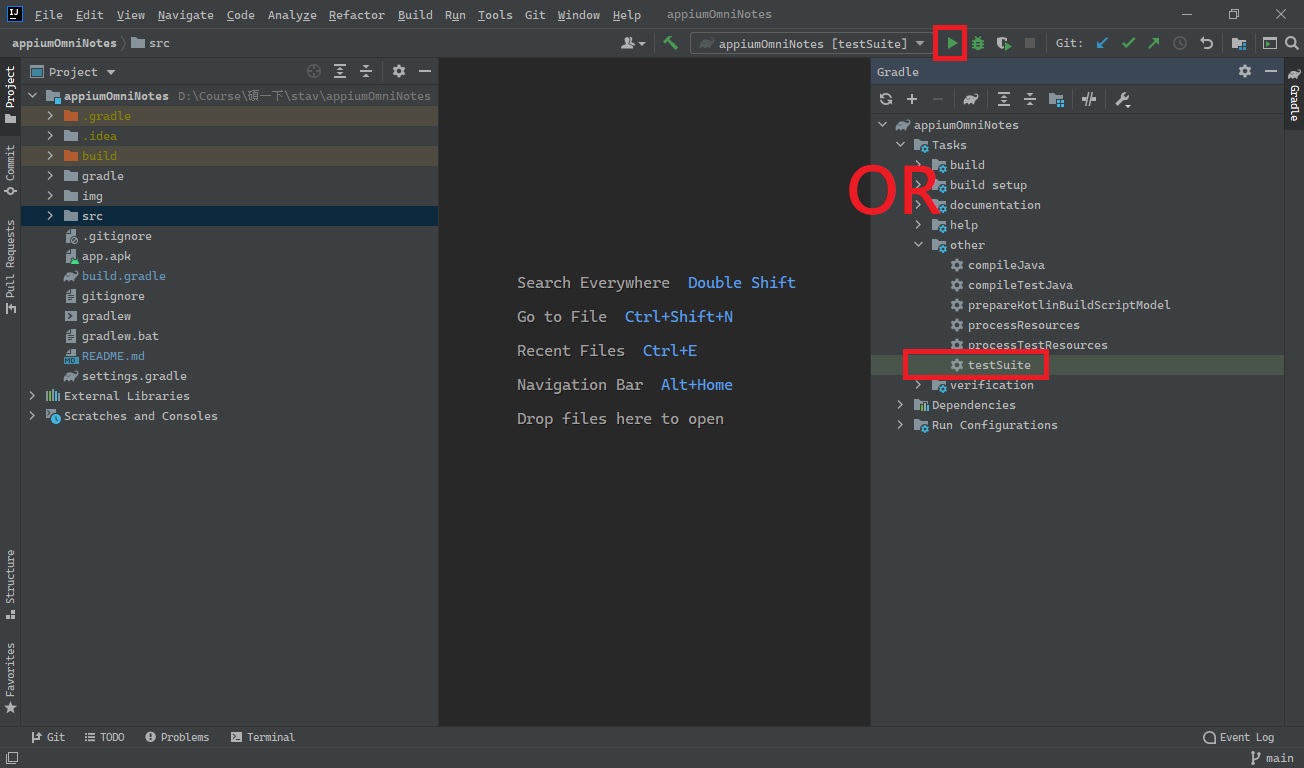Viewport: 1304px width, 768px height.
Task: Expand Run Configurations in Gradle panel
Action: [900, 425]
